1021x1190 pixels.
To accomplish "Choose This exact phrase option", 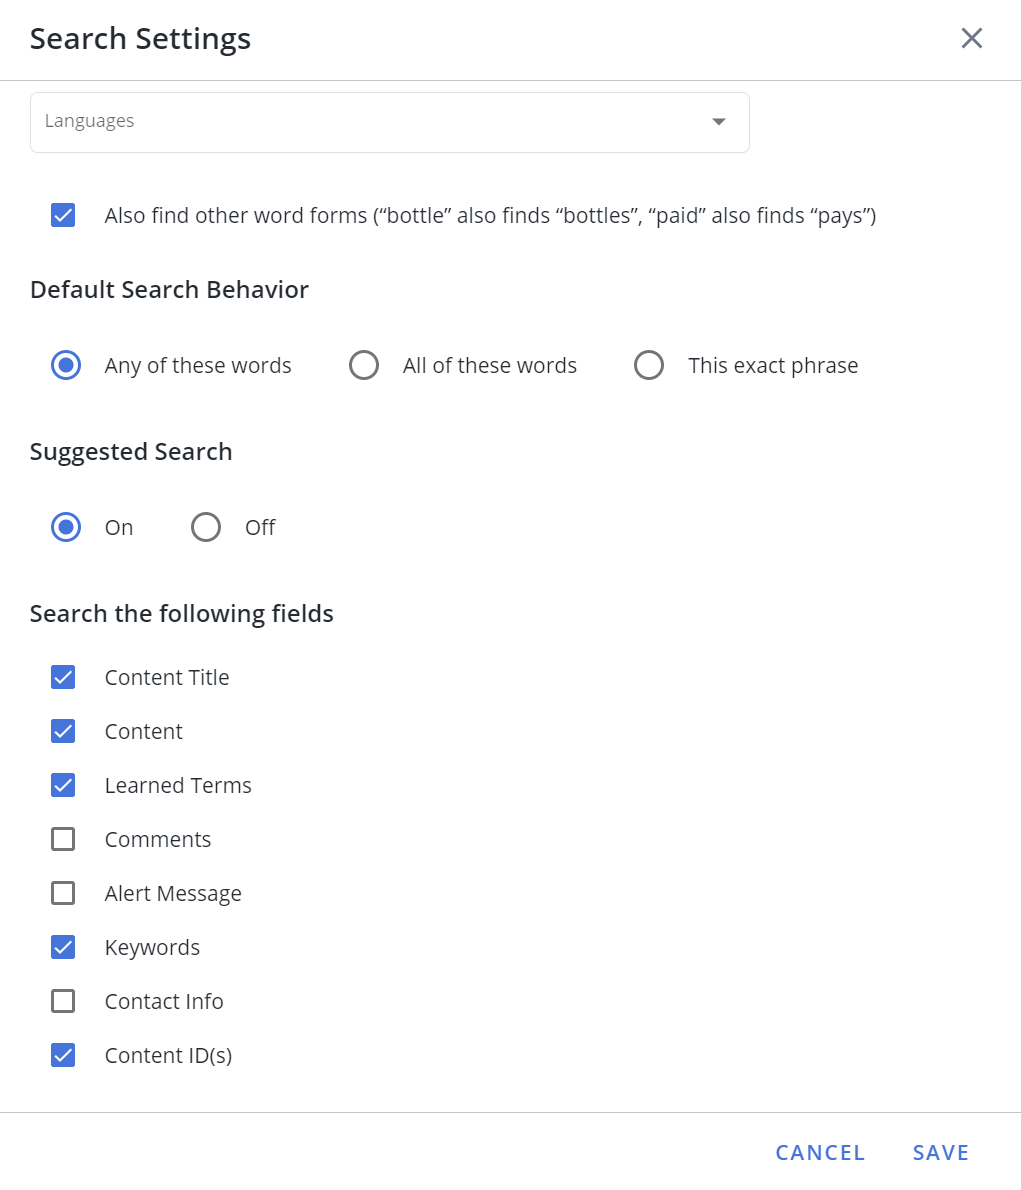I will pyautogui.click(x=649, y=365).
